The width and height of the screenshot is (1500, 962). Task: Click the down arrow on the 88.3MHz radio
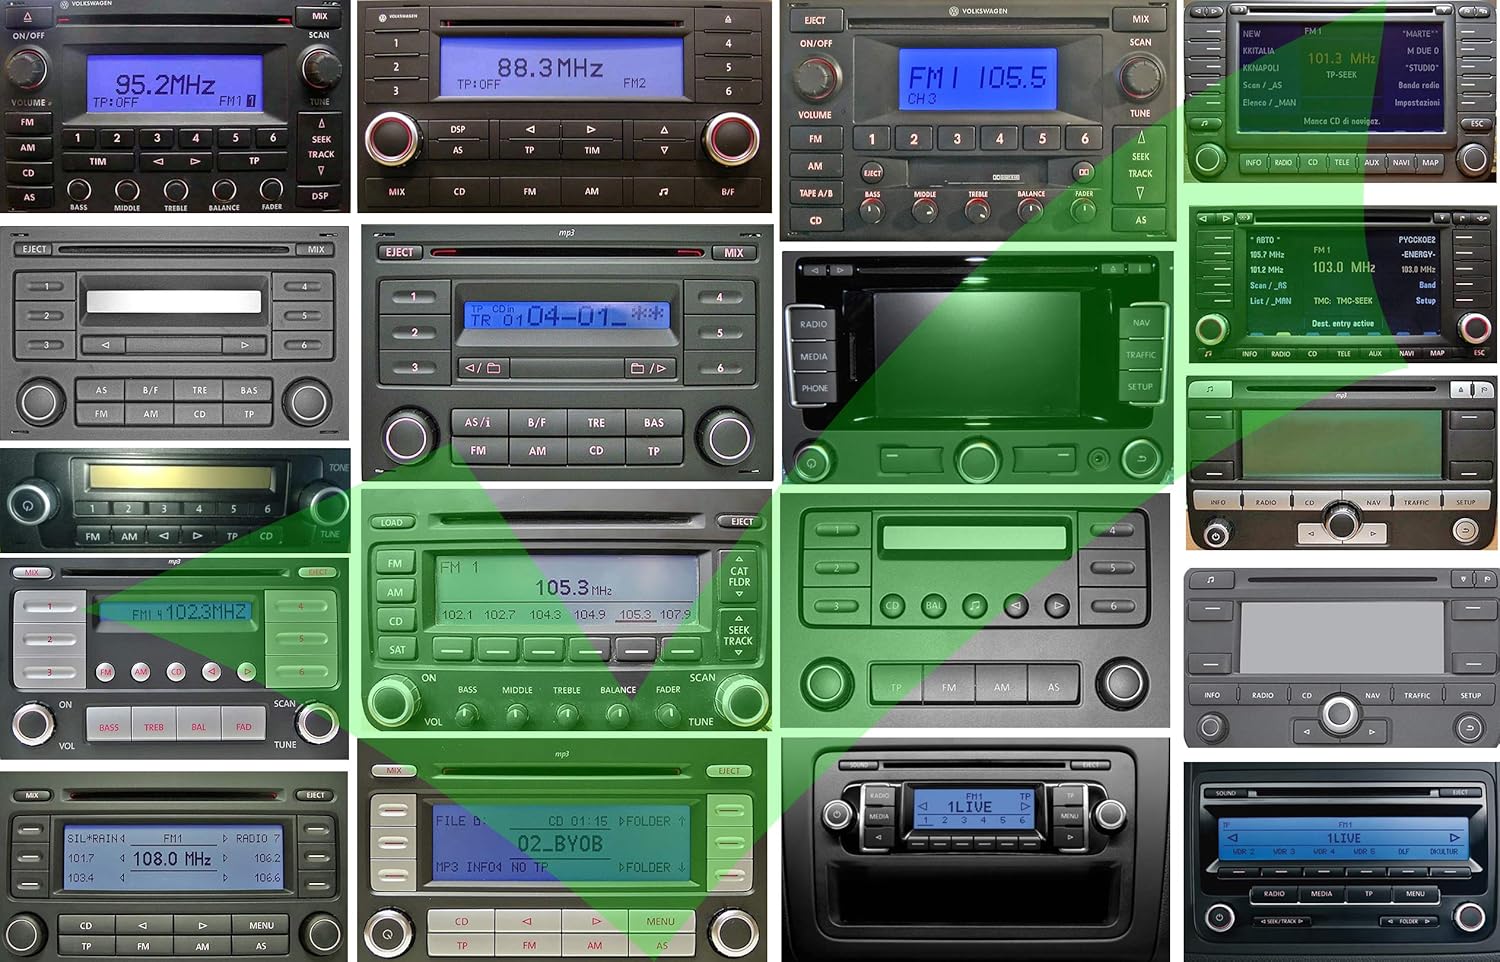click(x=664, y=150)
